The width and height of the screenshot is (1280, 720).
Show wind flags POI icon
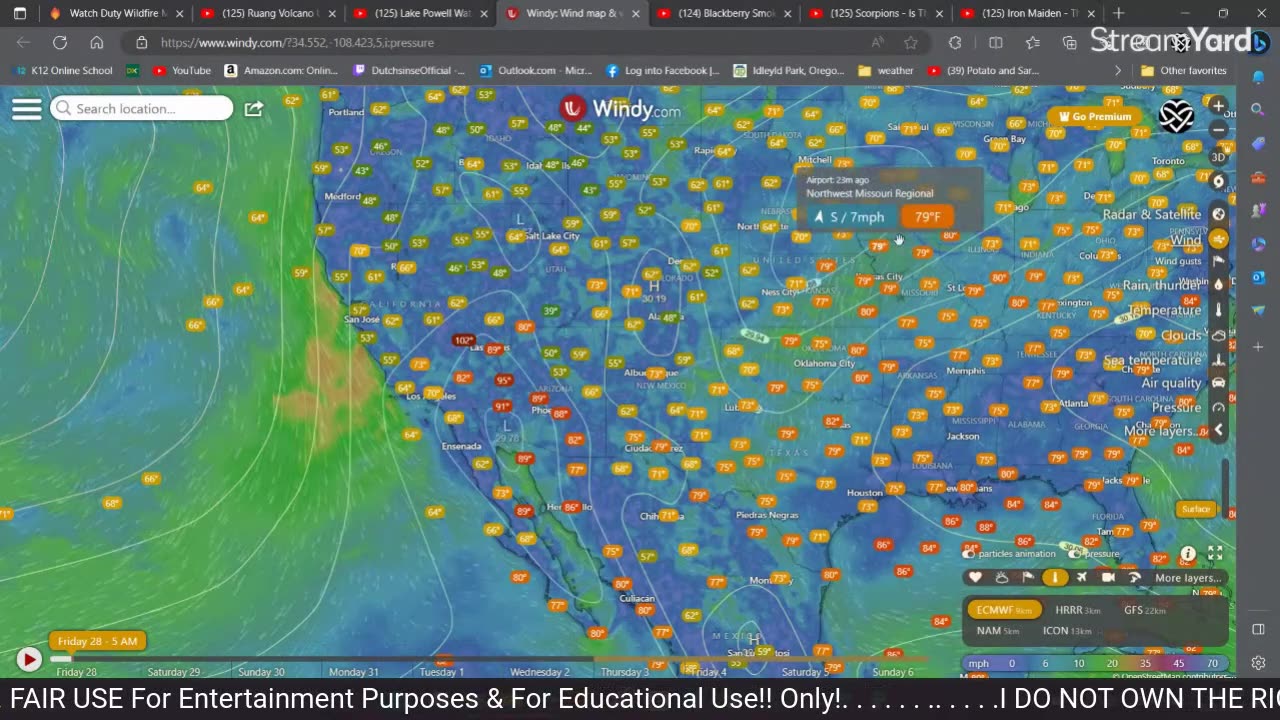1027,577
